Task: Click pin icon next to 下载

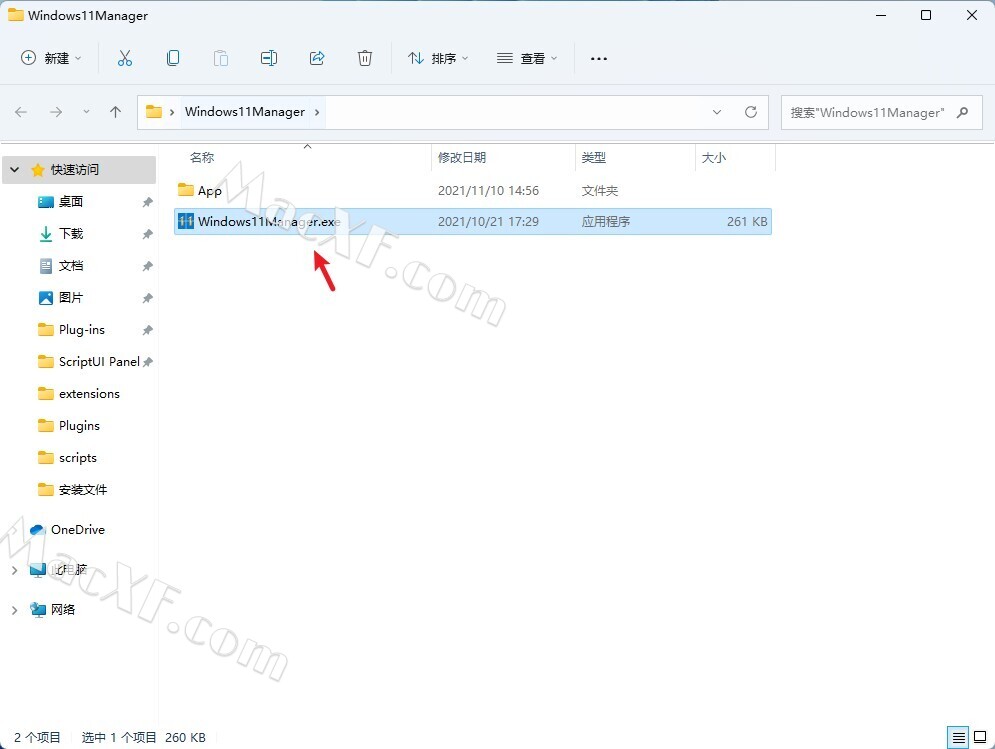Action: 147,234
